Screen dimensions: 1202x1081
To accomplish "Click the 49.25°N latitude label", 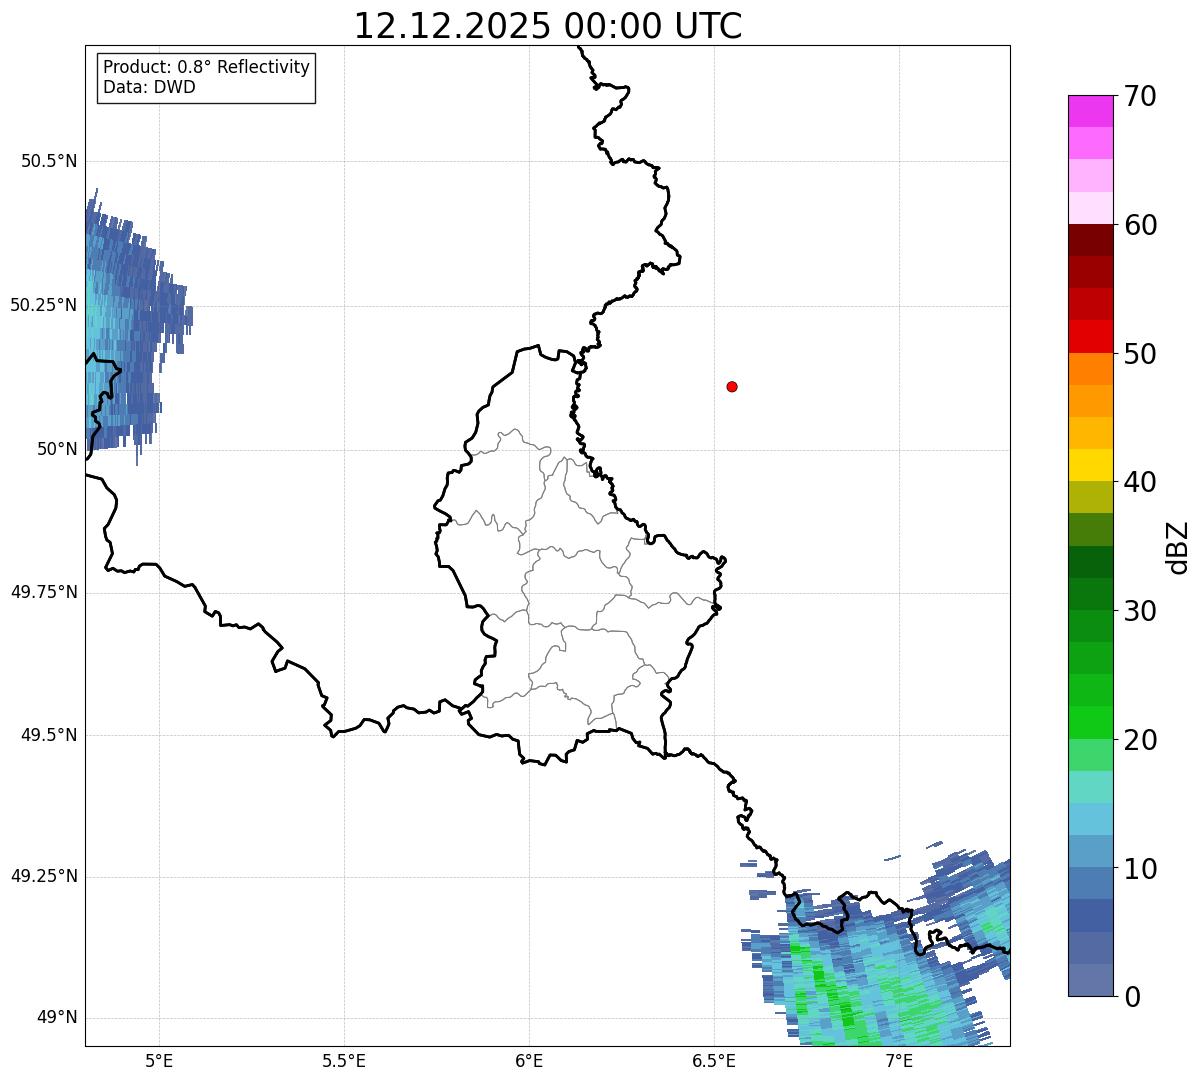I will click(x=44, y=876).
